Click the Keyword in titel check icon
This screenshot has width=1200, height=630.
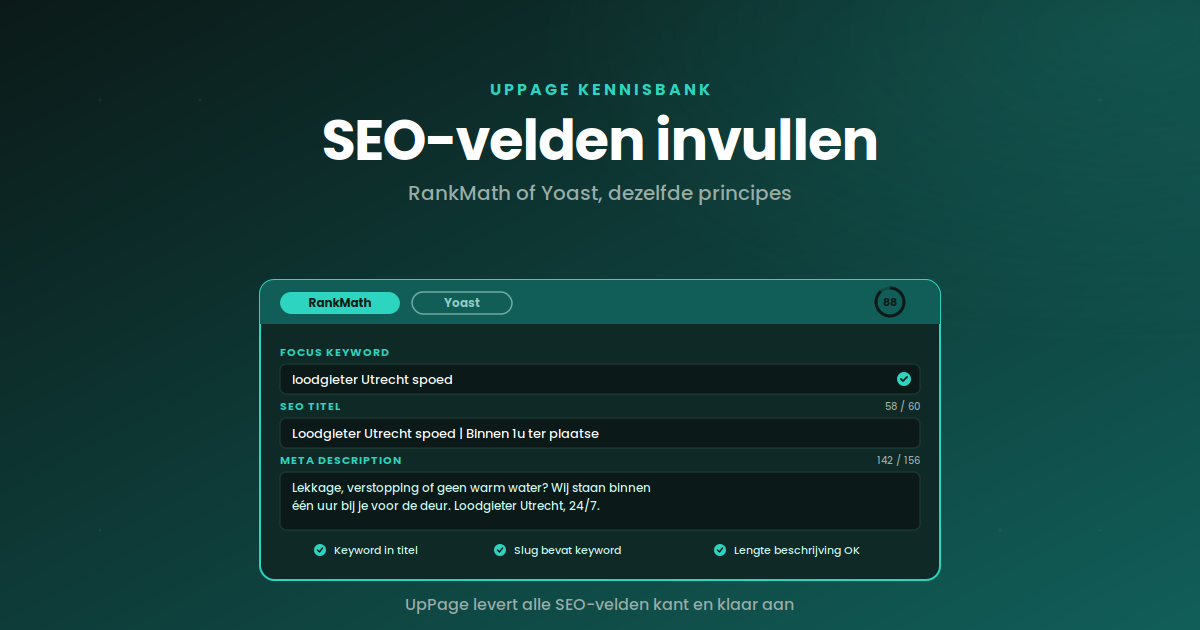[320, 550]
